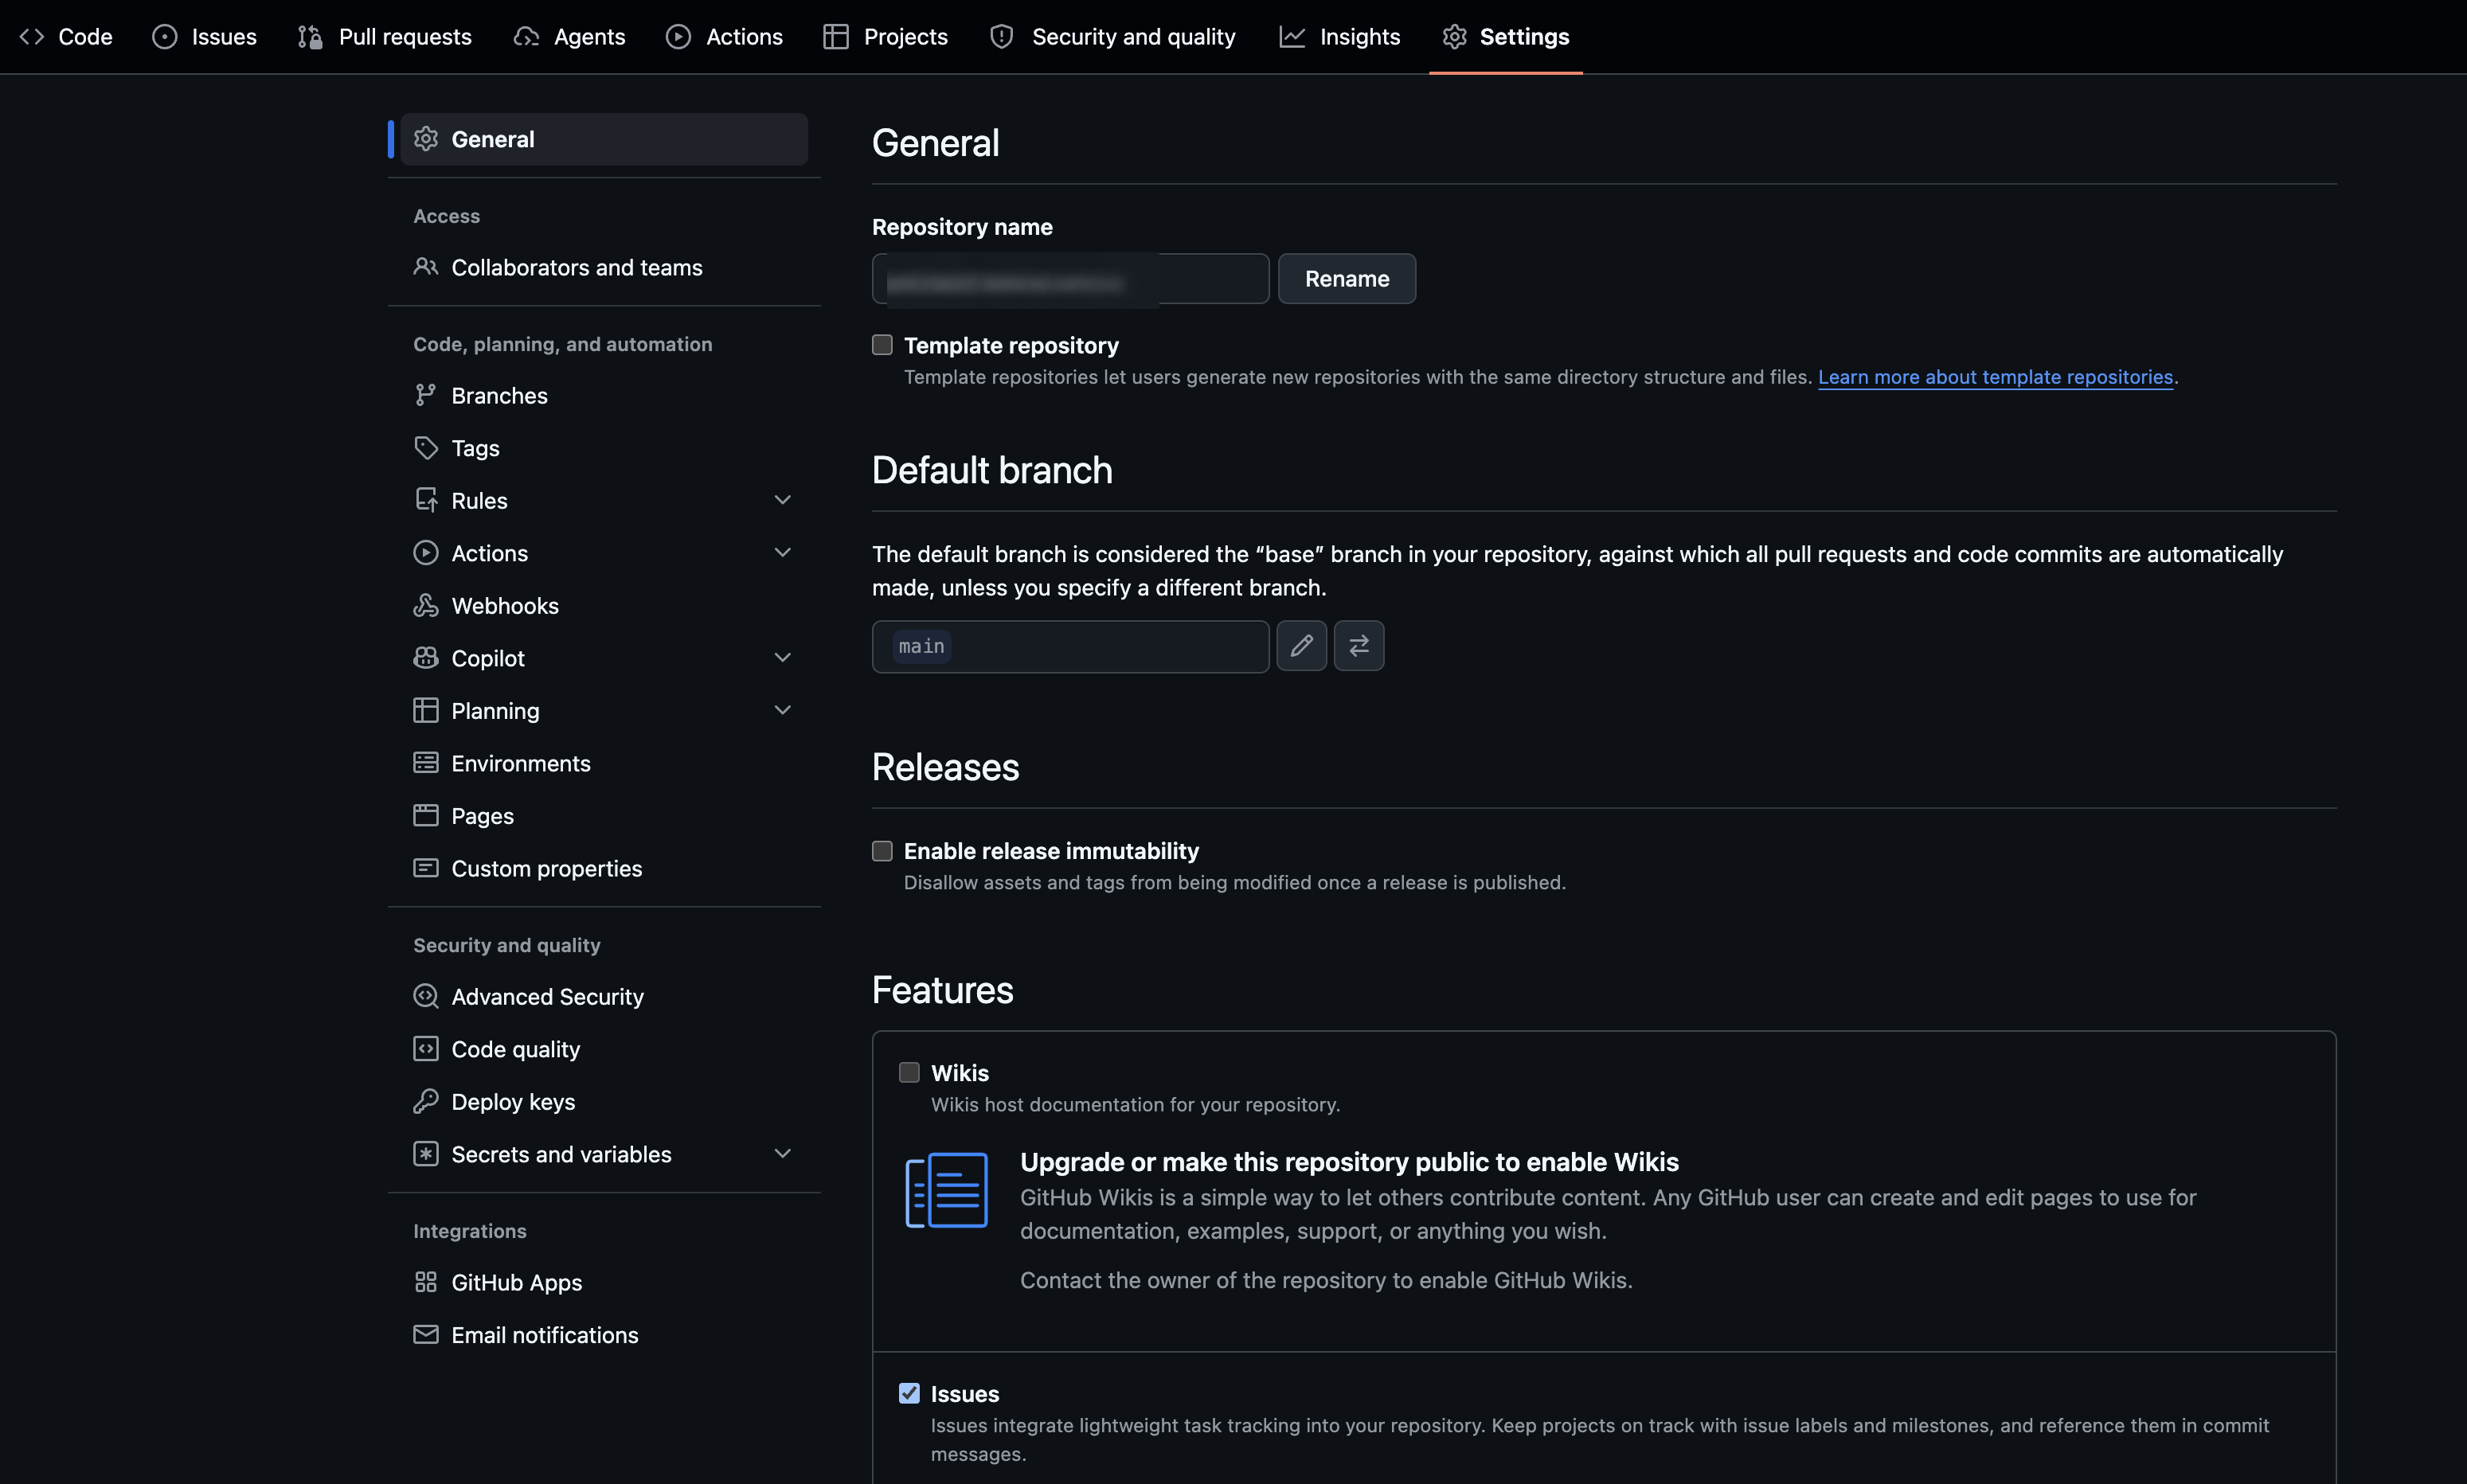Click the envelope icon beside Email notifications
The image size is (2467, 1484).
426,1334
